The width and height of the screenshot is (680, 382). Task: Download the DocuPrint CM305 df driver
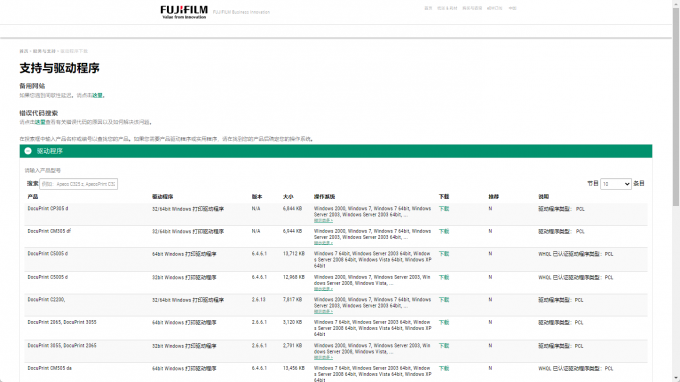coord(444,231)
